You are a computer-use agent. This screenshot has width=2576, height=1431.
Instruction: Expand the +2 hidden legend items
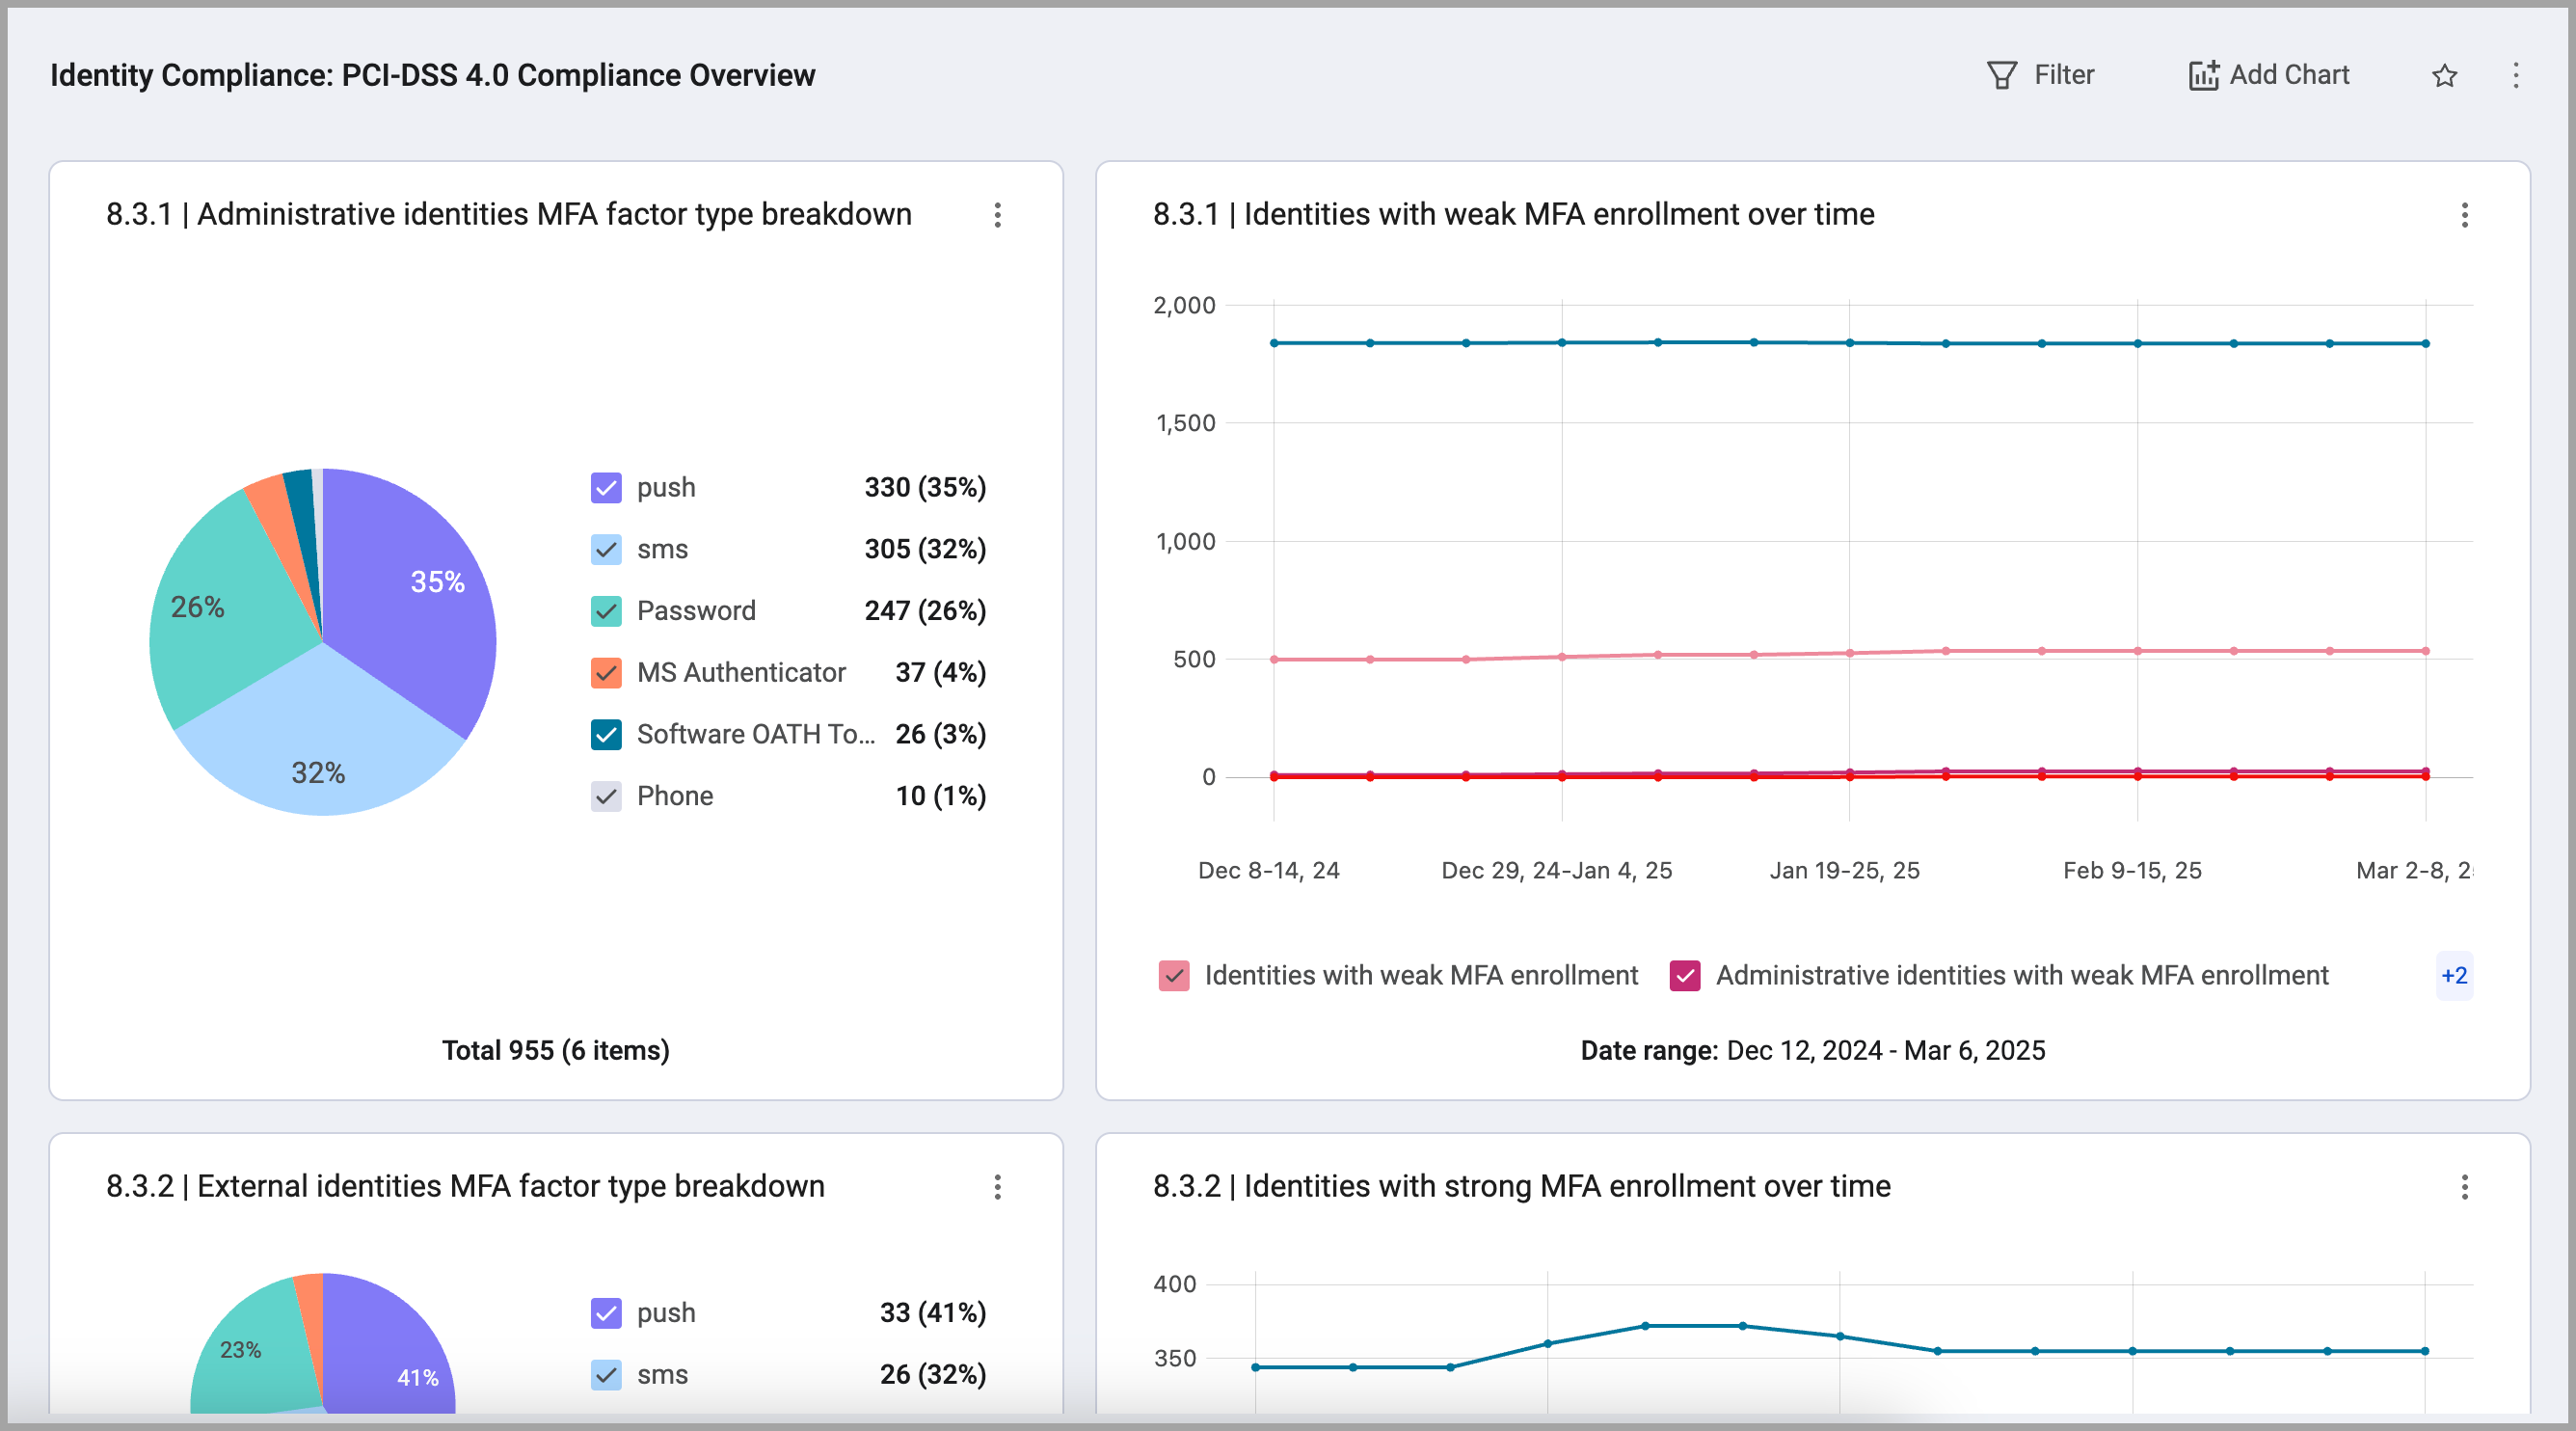point(2453,976)
